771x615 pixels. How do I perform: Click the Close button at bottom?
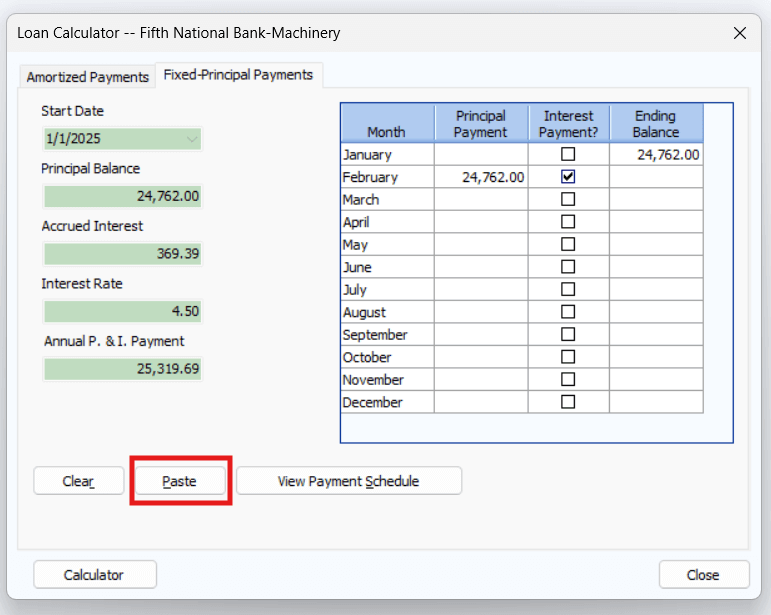pos(704,575)
